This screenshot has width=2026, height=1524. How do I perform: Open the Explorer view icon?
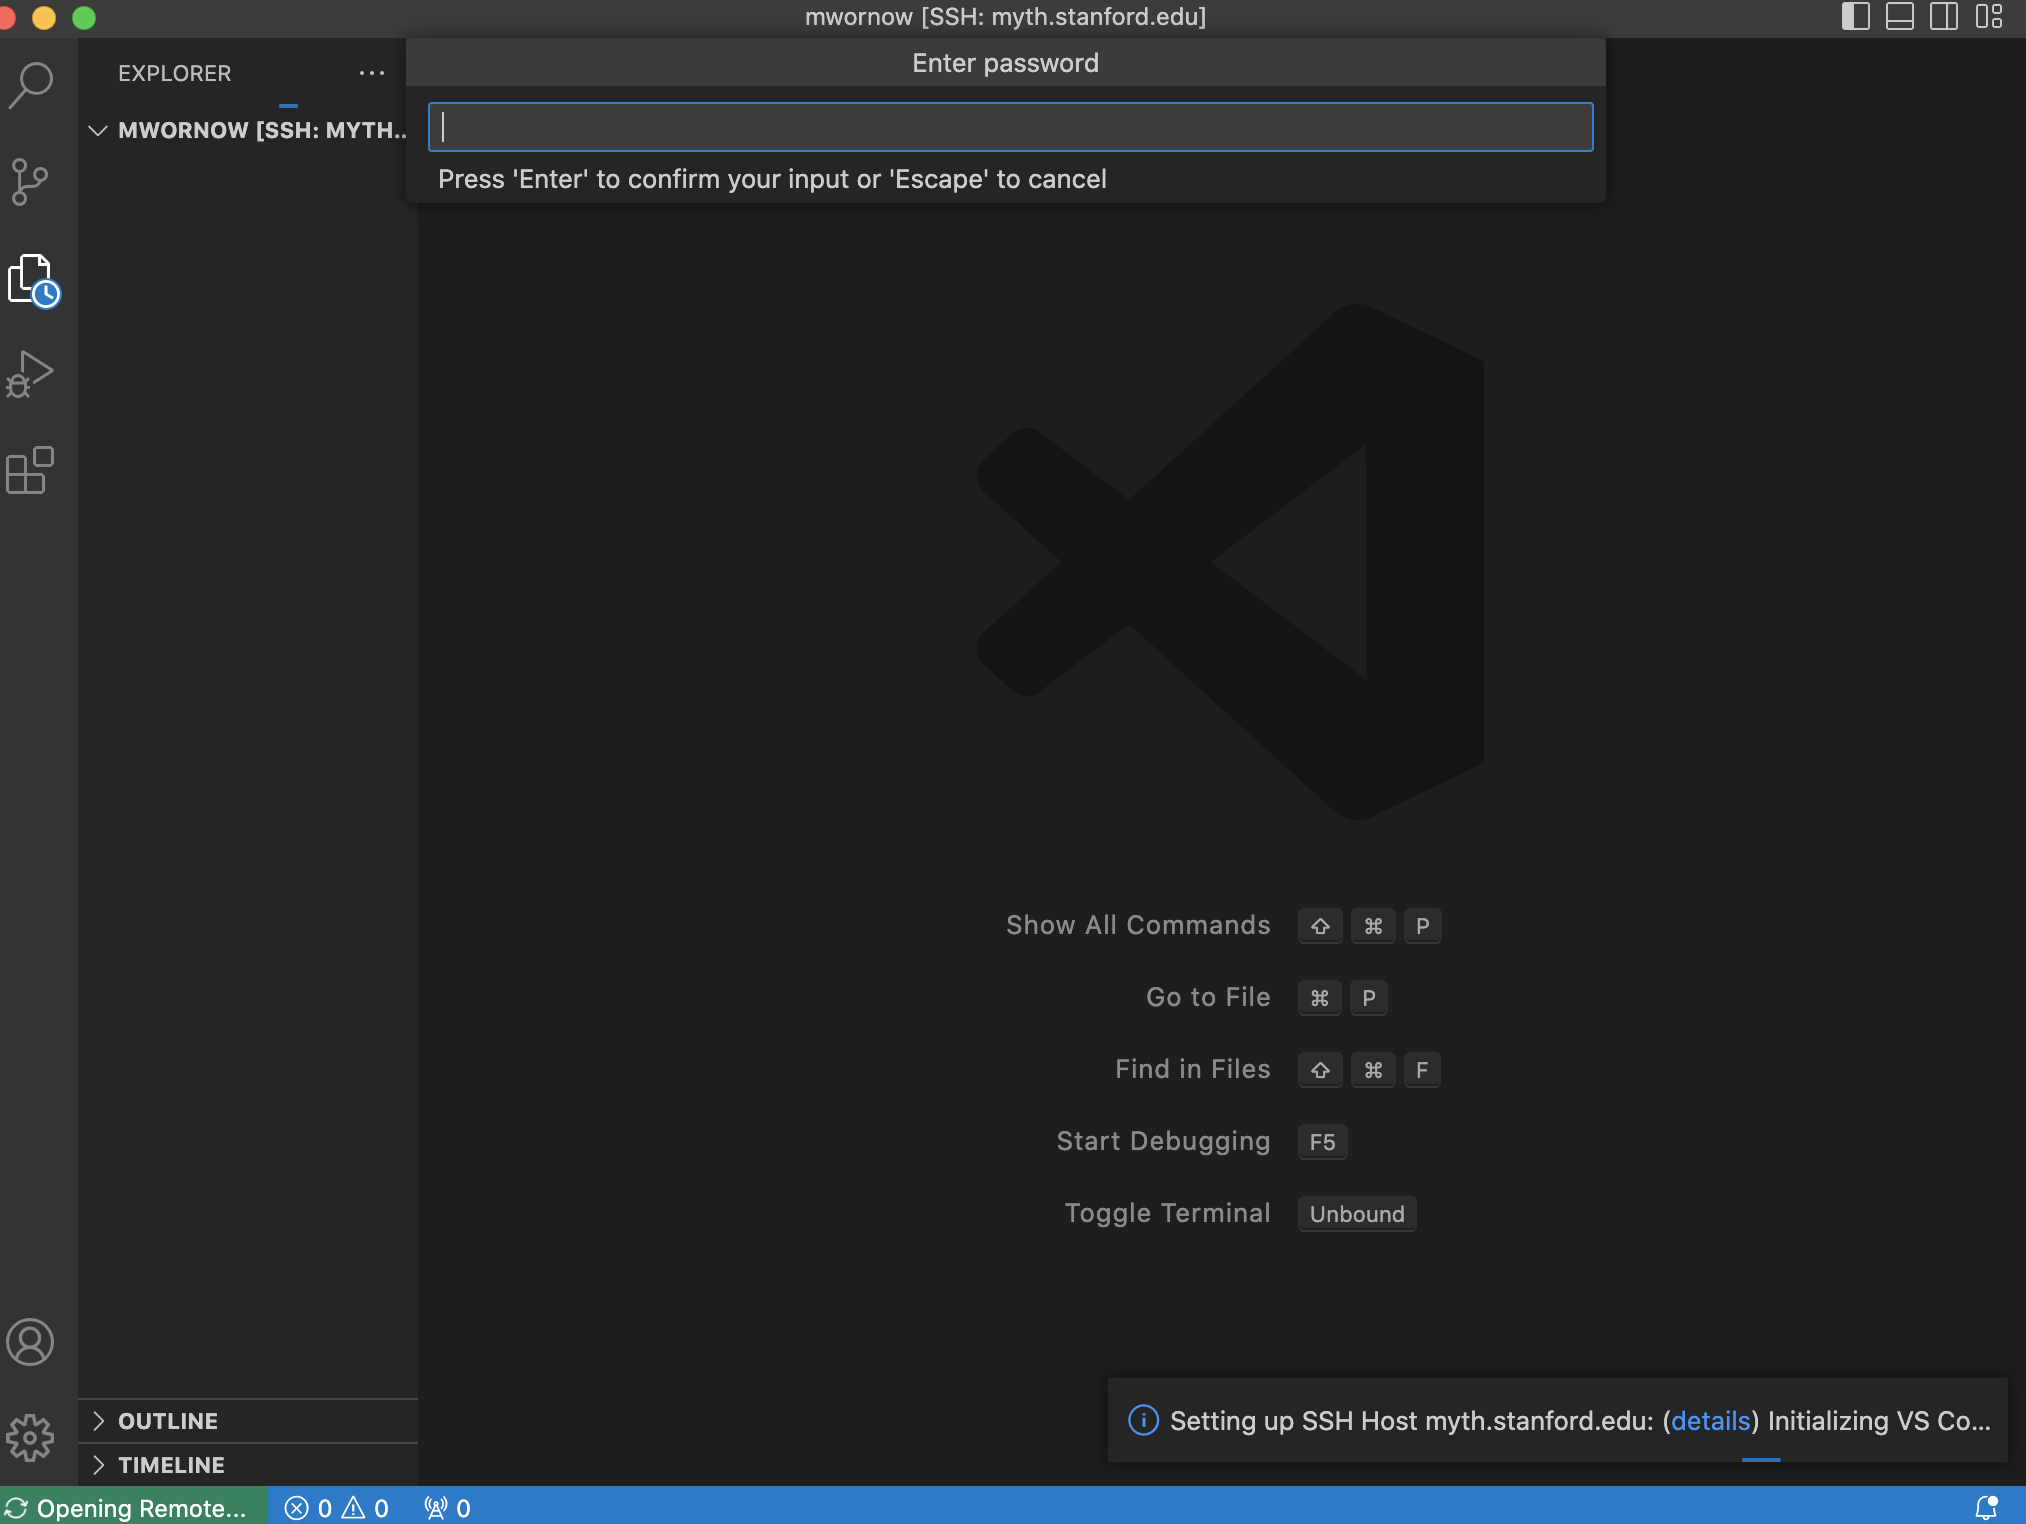[33, 280]
